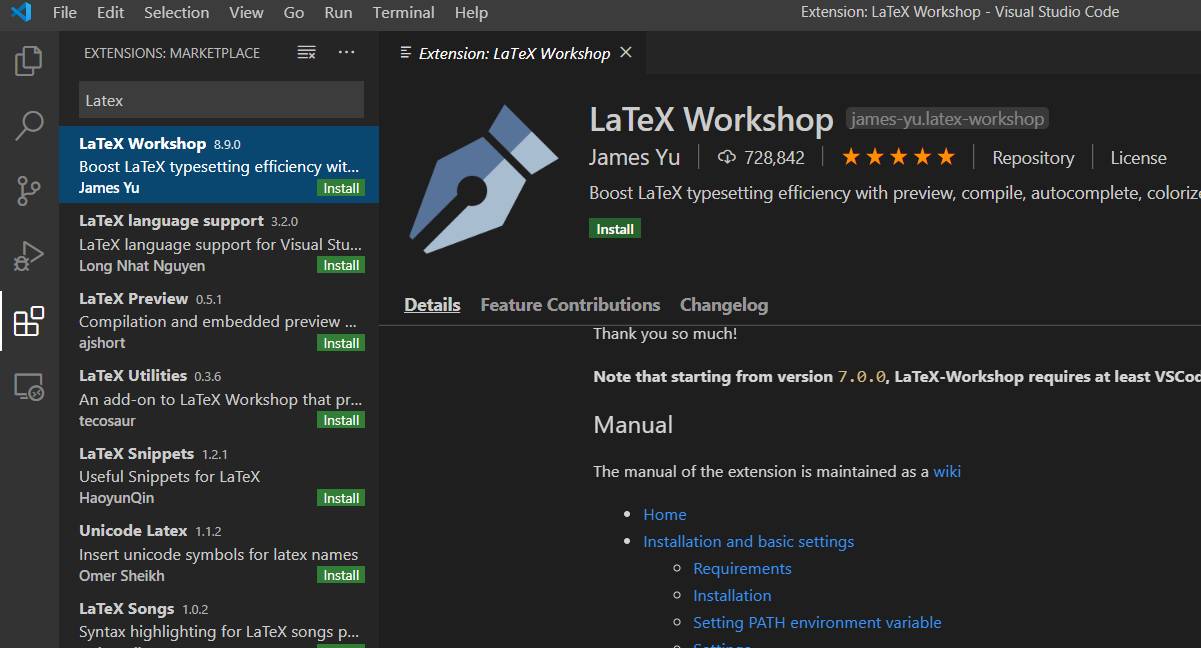This screenshot has height=648, width=1201.
Task: Open the wiki link in Manual section
Action: [947, 471]
